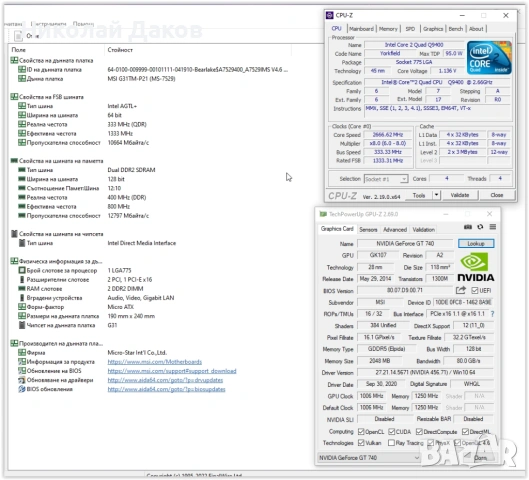
Task: Click the NVIDIA logo in GPU-Z
Action: click(475, 267)
